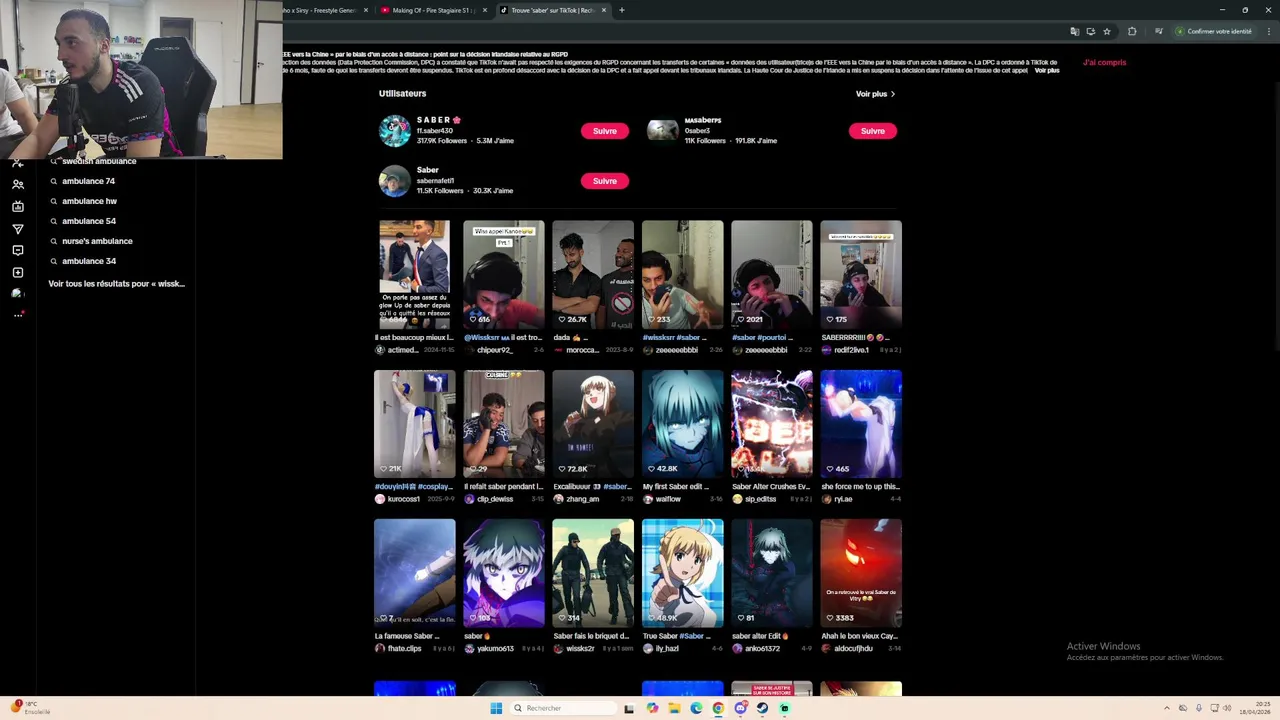Open the Chrome extensions puzzle icon

point(1132,31)
